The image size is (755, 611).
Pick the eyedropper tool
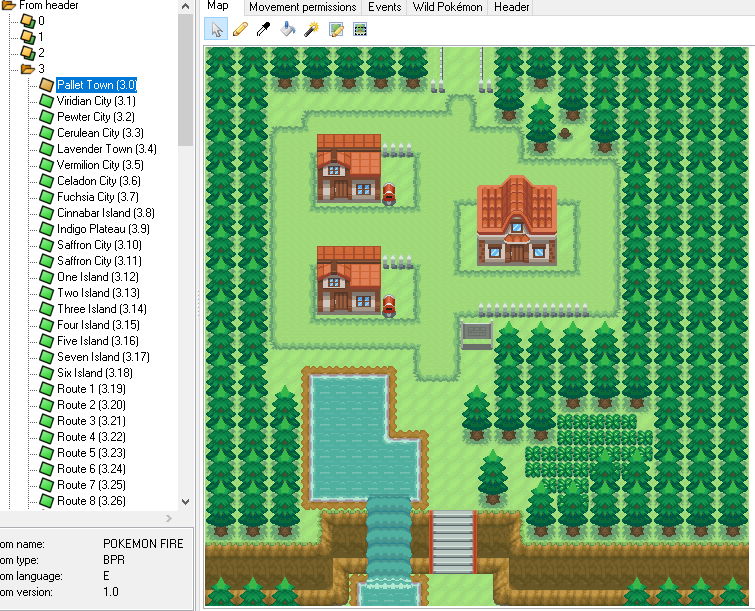pos(264,29)
